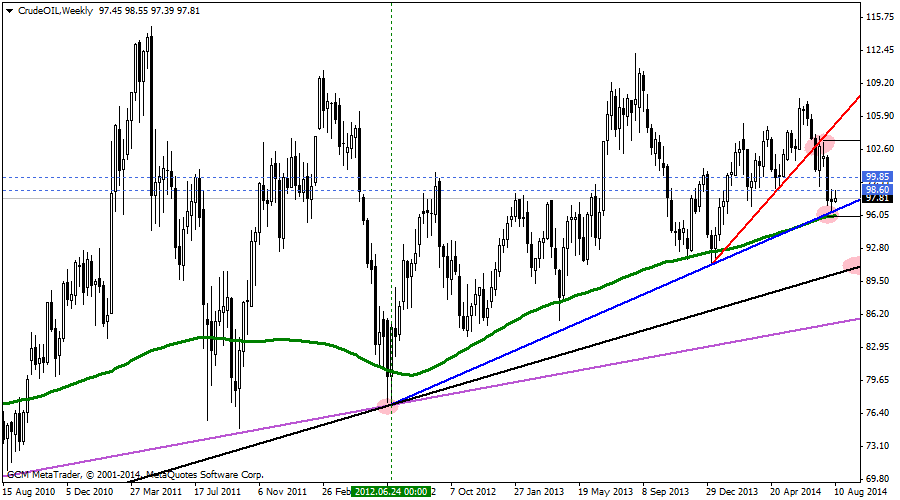Click the black 97.81 current price label
900x500 pixels.
coord(877,199)
